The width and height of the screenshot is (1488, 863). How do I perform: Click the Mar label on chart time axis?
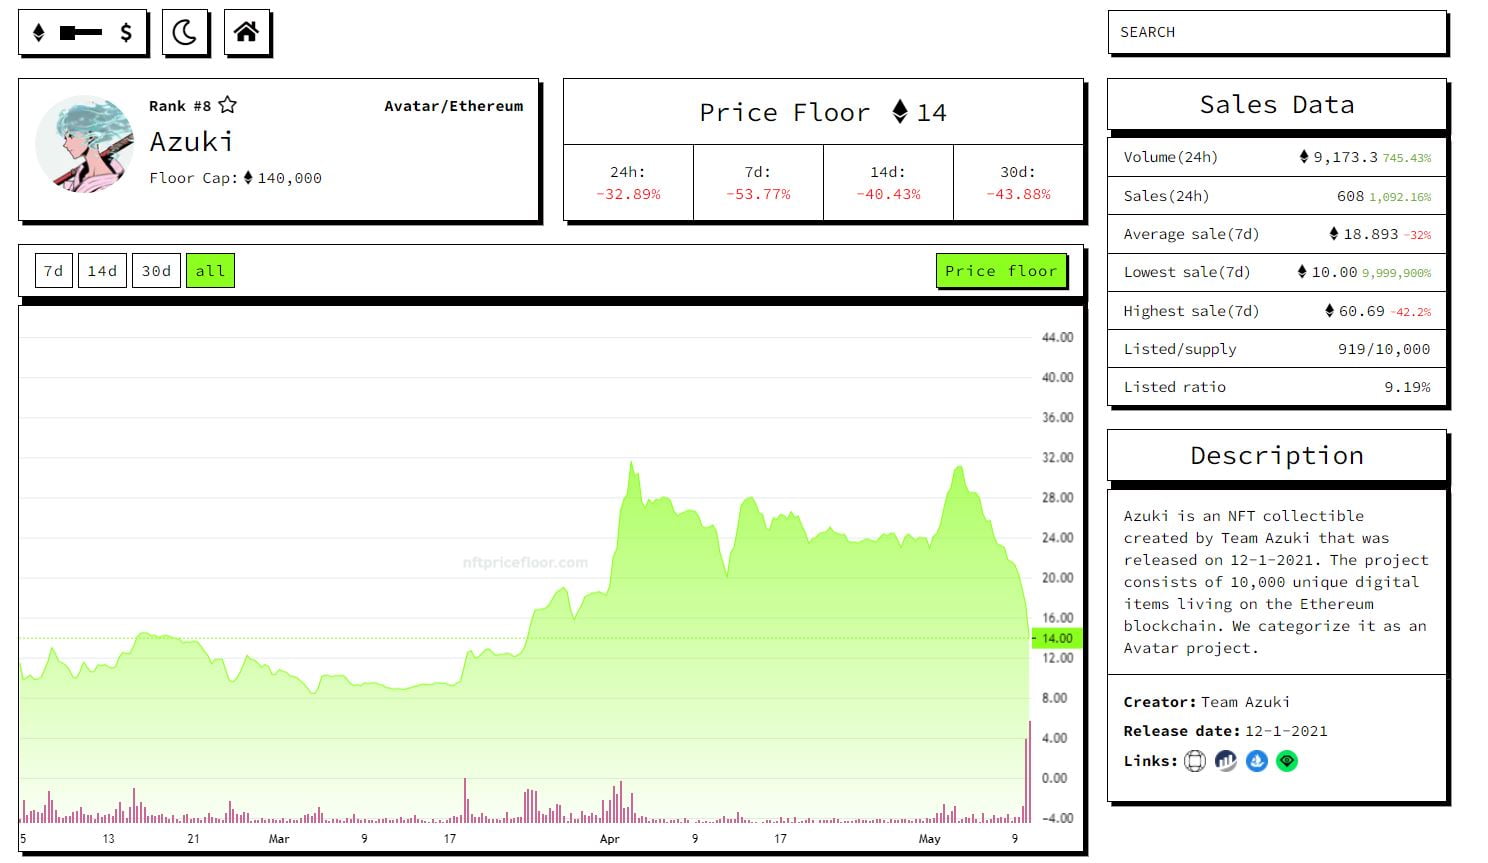(x=279, y=839)
